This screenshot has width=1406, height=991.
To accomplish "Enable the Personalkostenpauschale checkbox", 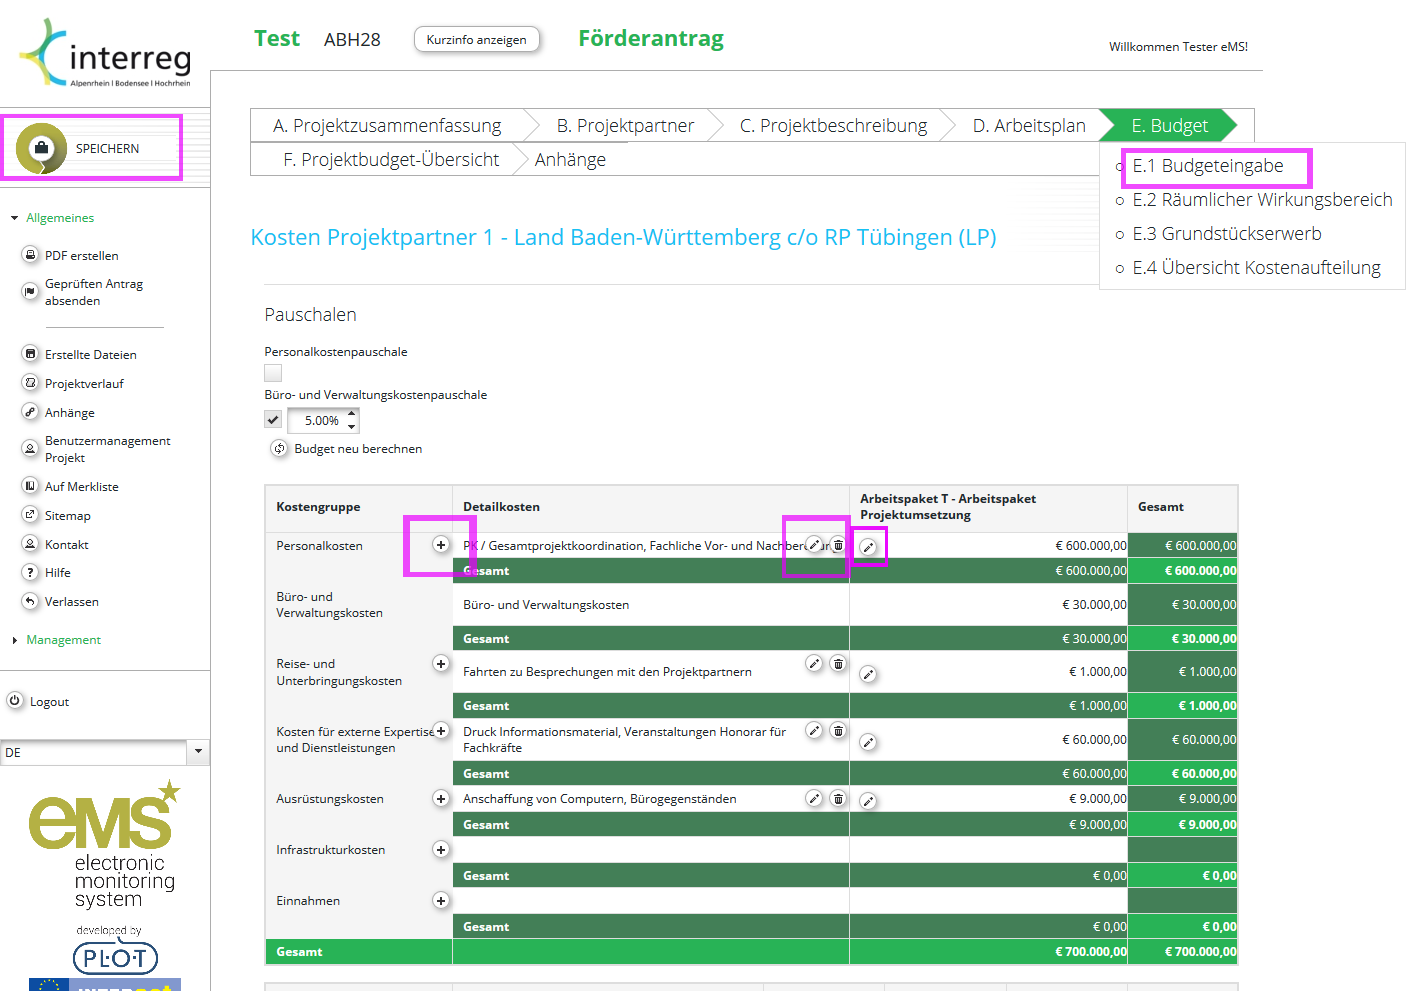I will (273, 373).
